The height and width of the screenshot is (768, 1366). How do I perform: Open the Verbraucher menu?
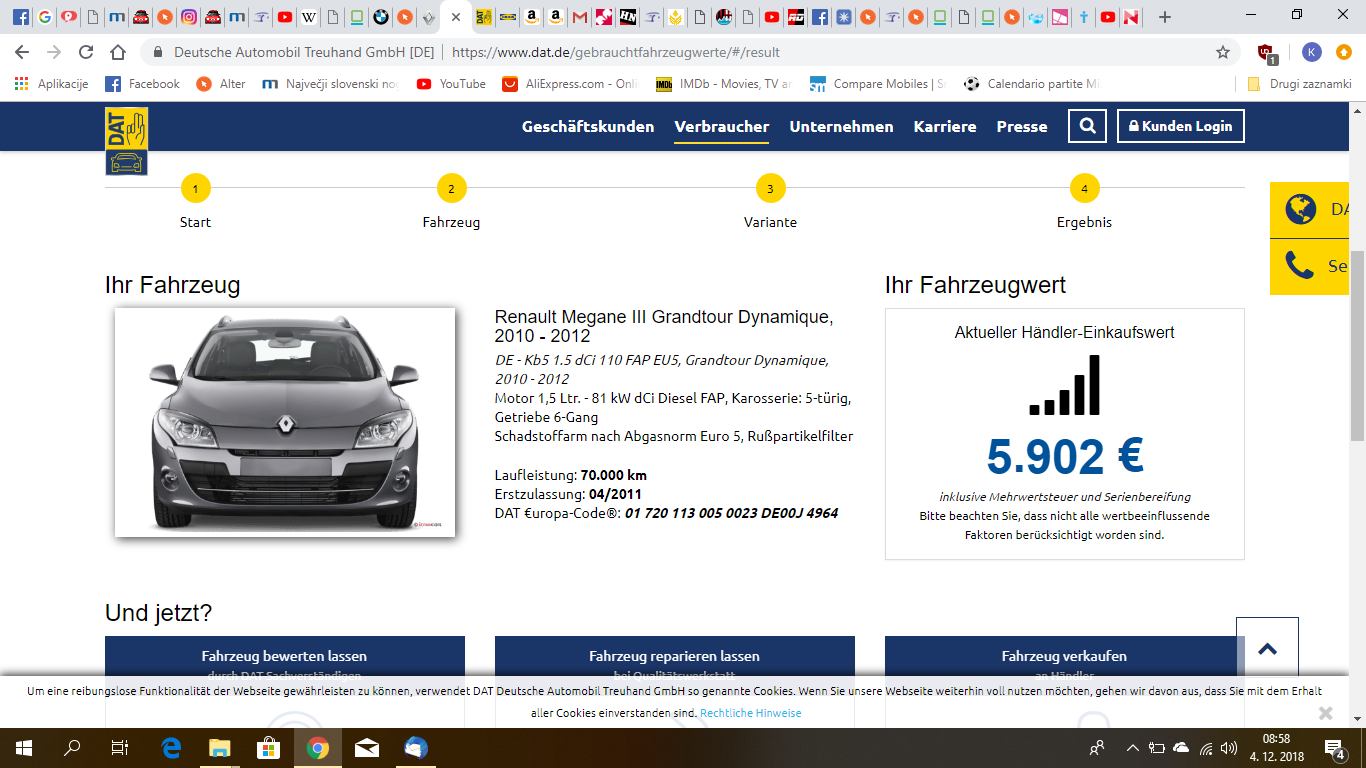click(722, 127)
